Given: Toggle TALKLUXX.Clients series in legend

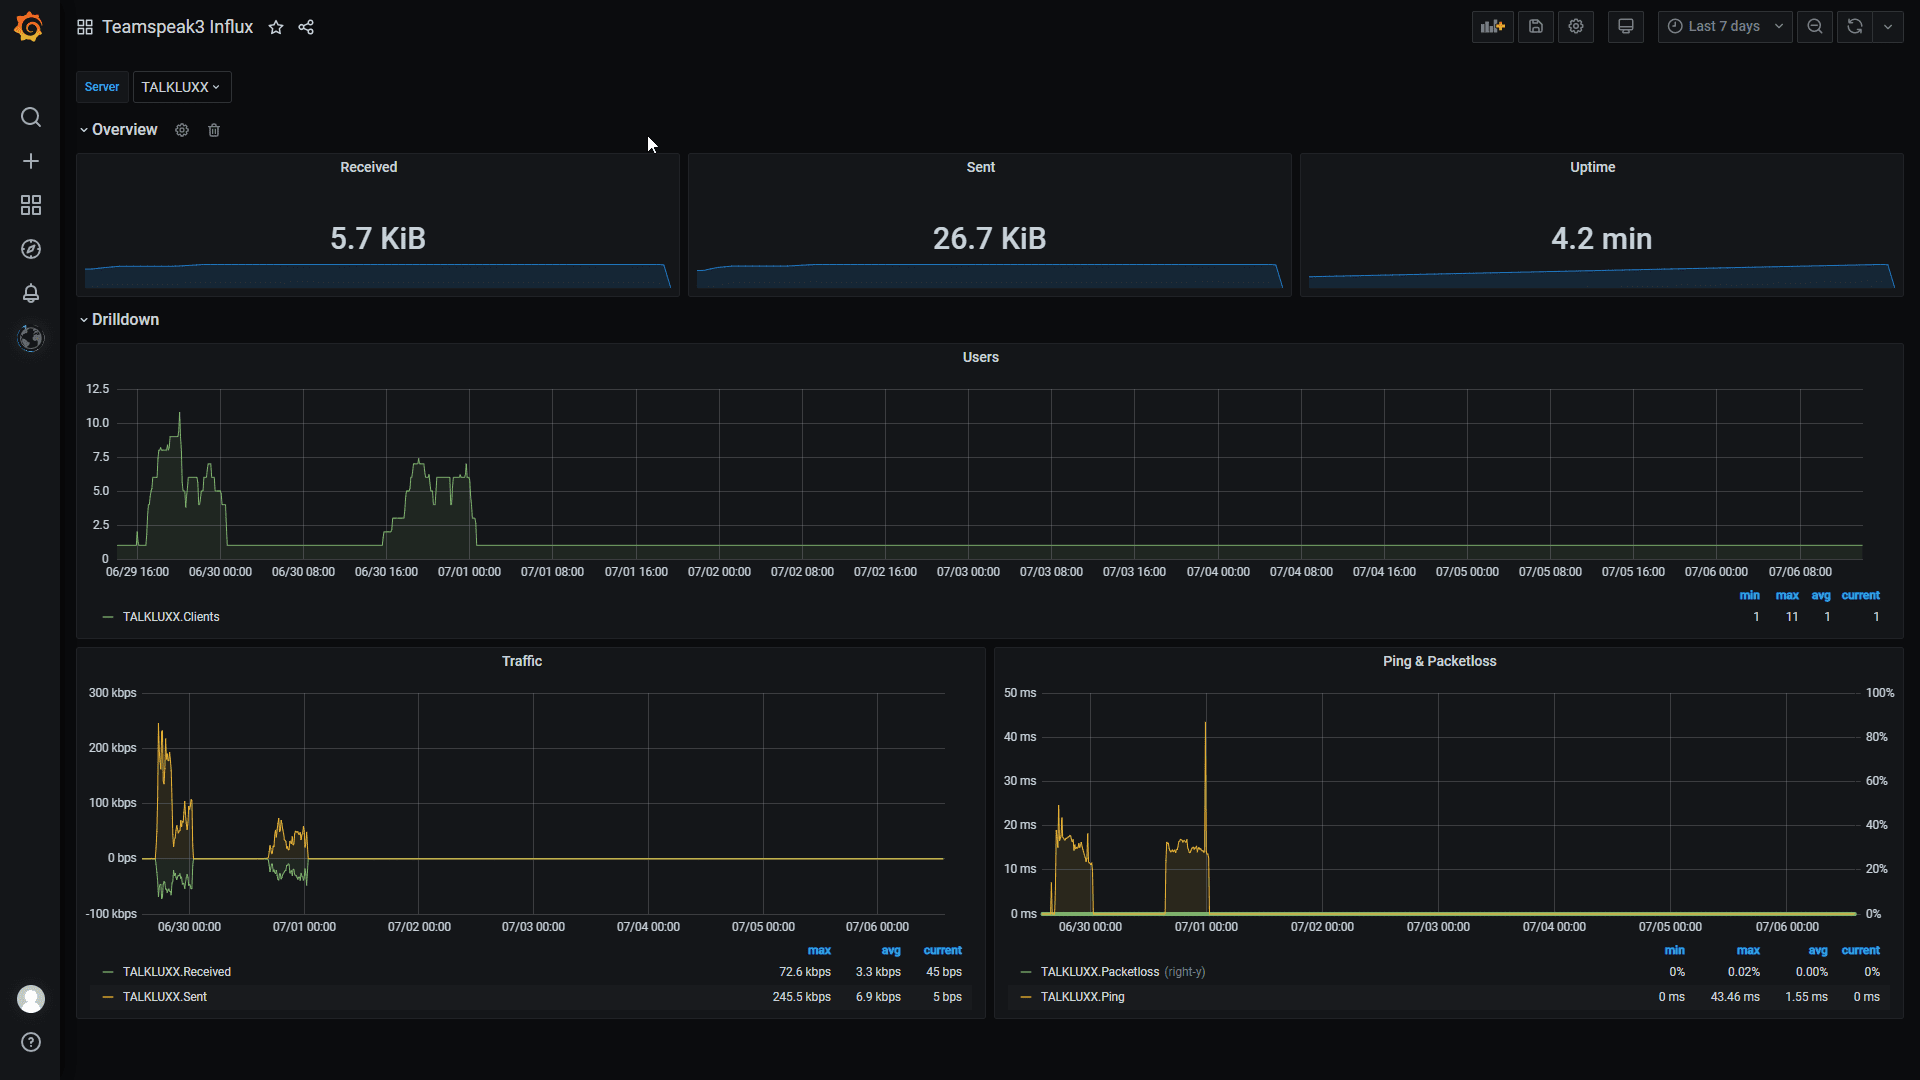Looking at the screenshot, I should (x=171, y=617).
